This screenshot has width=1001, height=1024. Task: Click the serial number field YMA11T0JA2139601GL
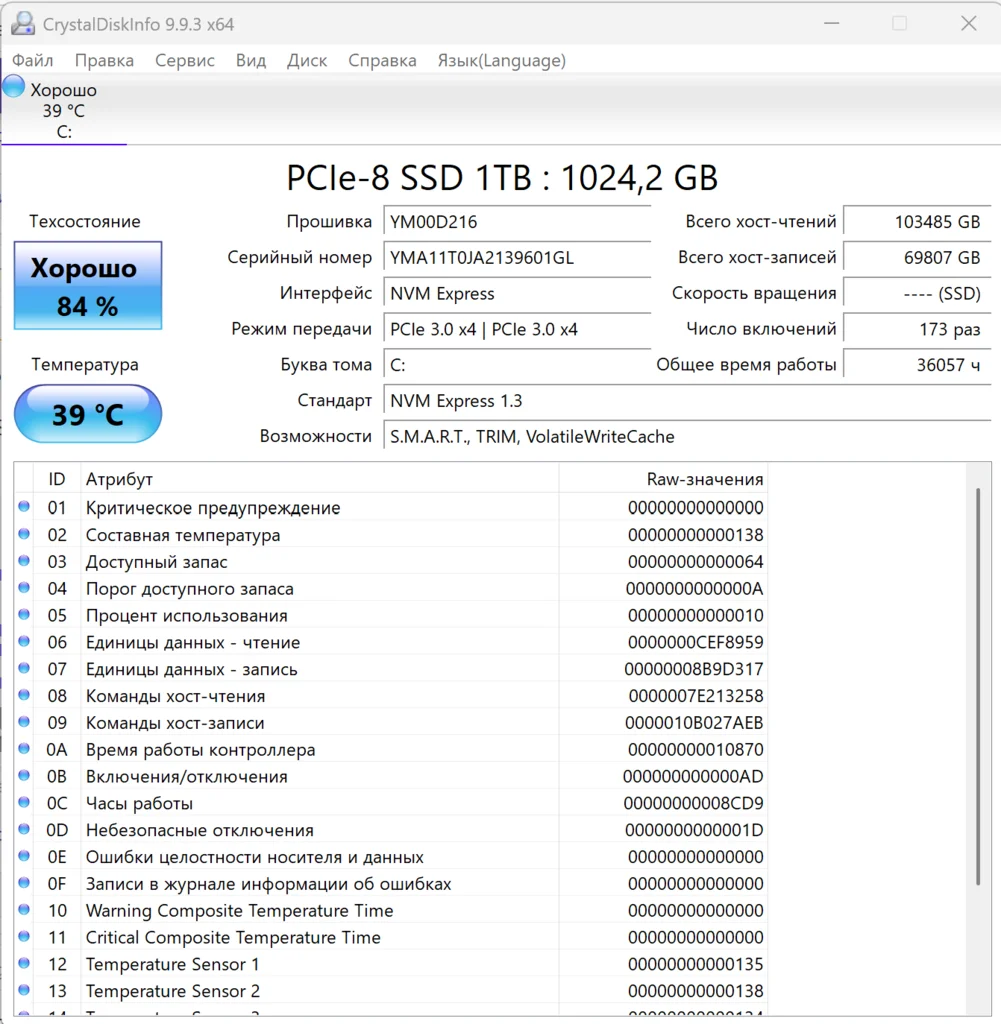(x=517, y=258)
